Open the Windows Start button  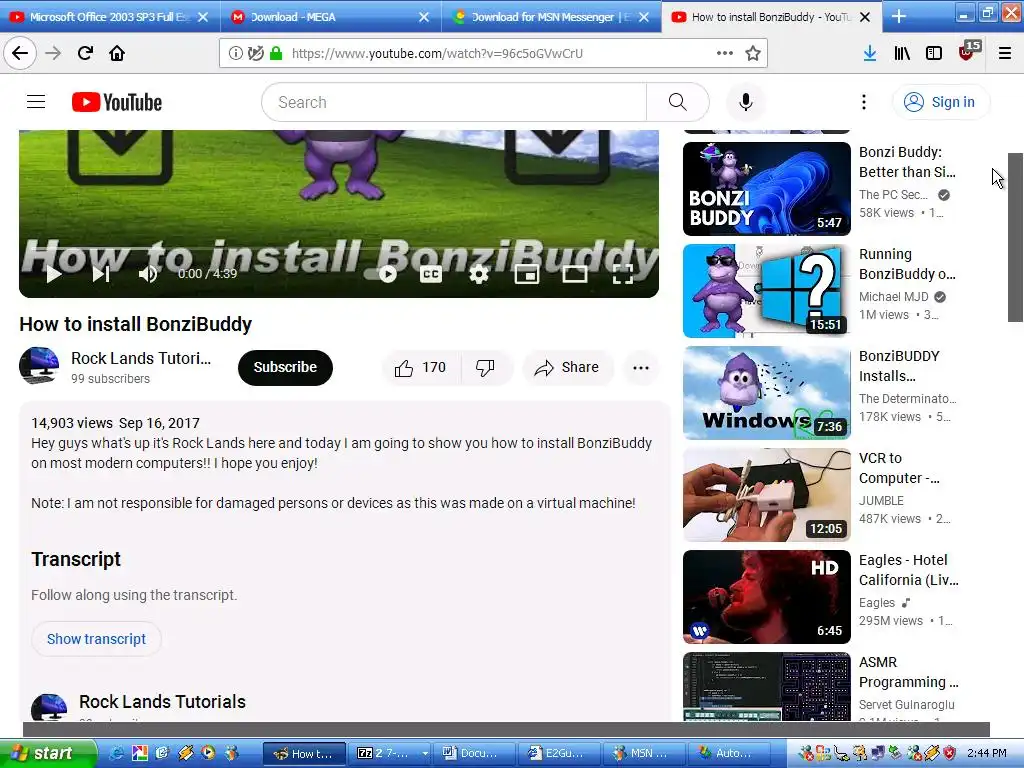tap(48, 753)
